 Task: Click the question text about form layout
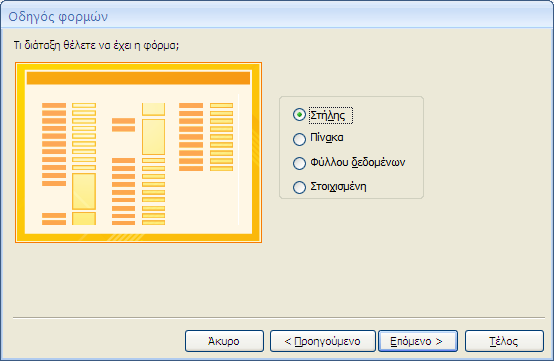[x=96, y=46]
